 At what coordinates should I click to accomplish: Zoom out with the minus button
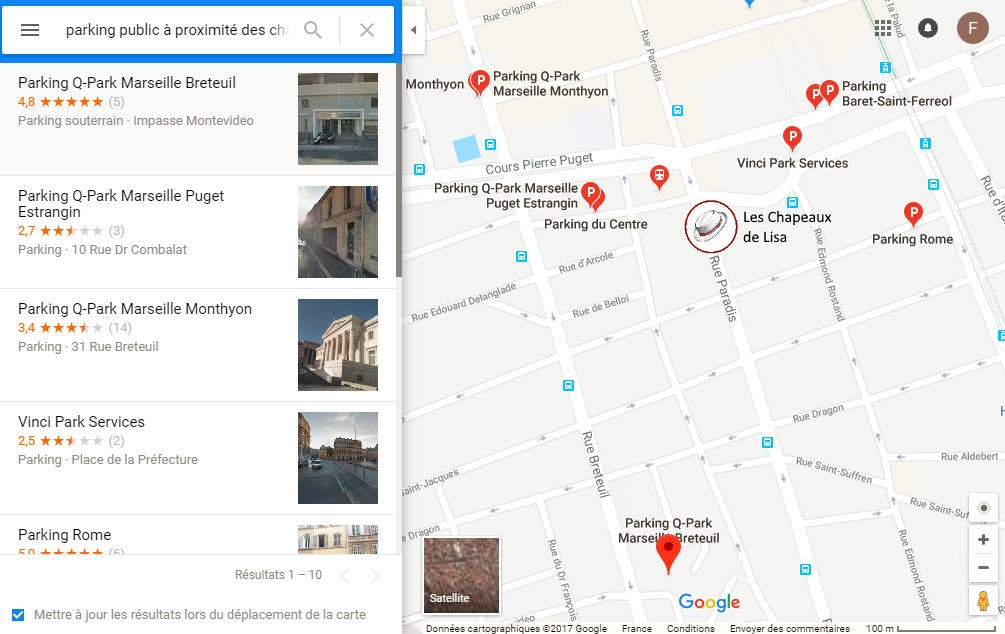coord(983,567)
